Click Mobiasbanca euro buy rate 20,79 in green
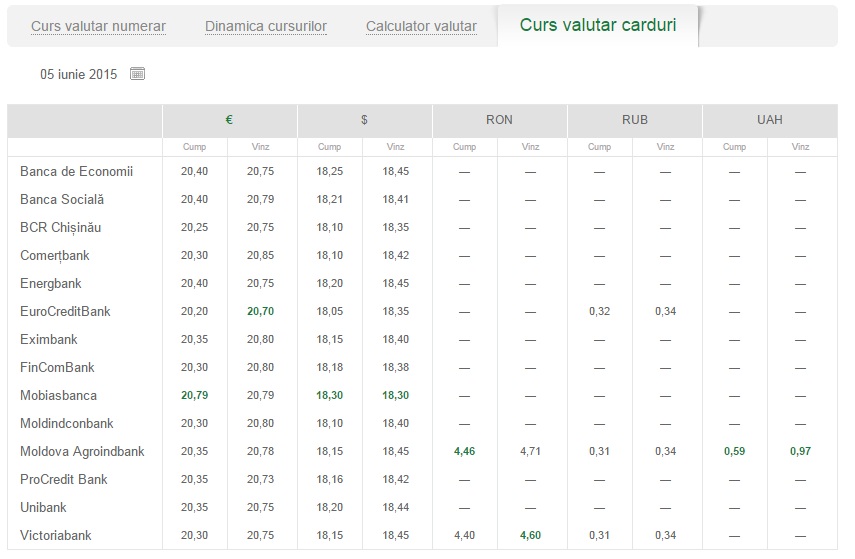This screenshot has height=559, width=855. pyautogui.click(x=195, y=395)
